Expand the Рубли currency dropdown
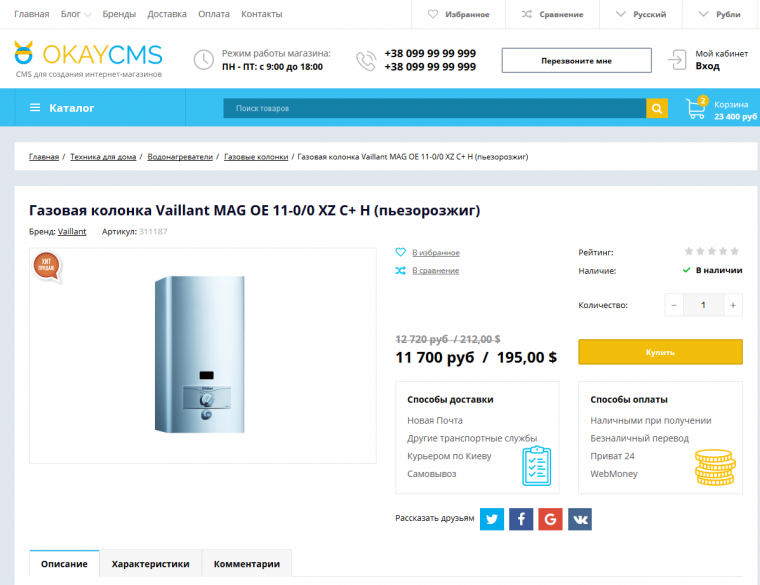Viewport: 760px width, 585px height. (719, 15)
